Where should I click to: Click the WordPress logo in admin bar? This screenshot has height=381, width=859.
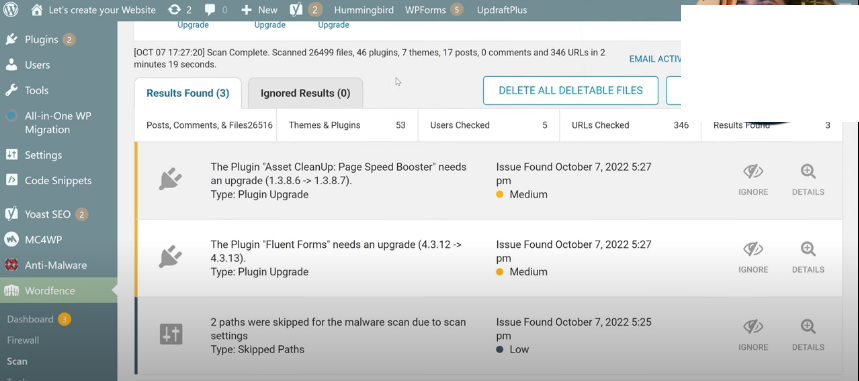[11, 10]
